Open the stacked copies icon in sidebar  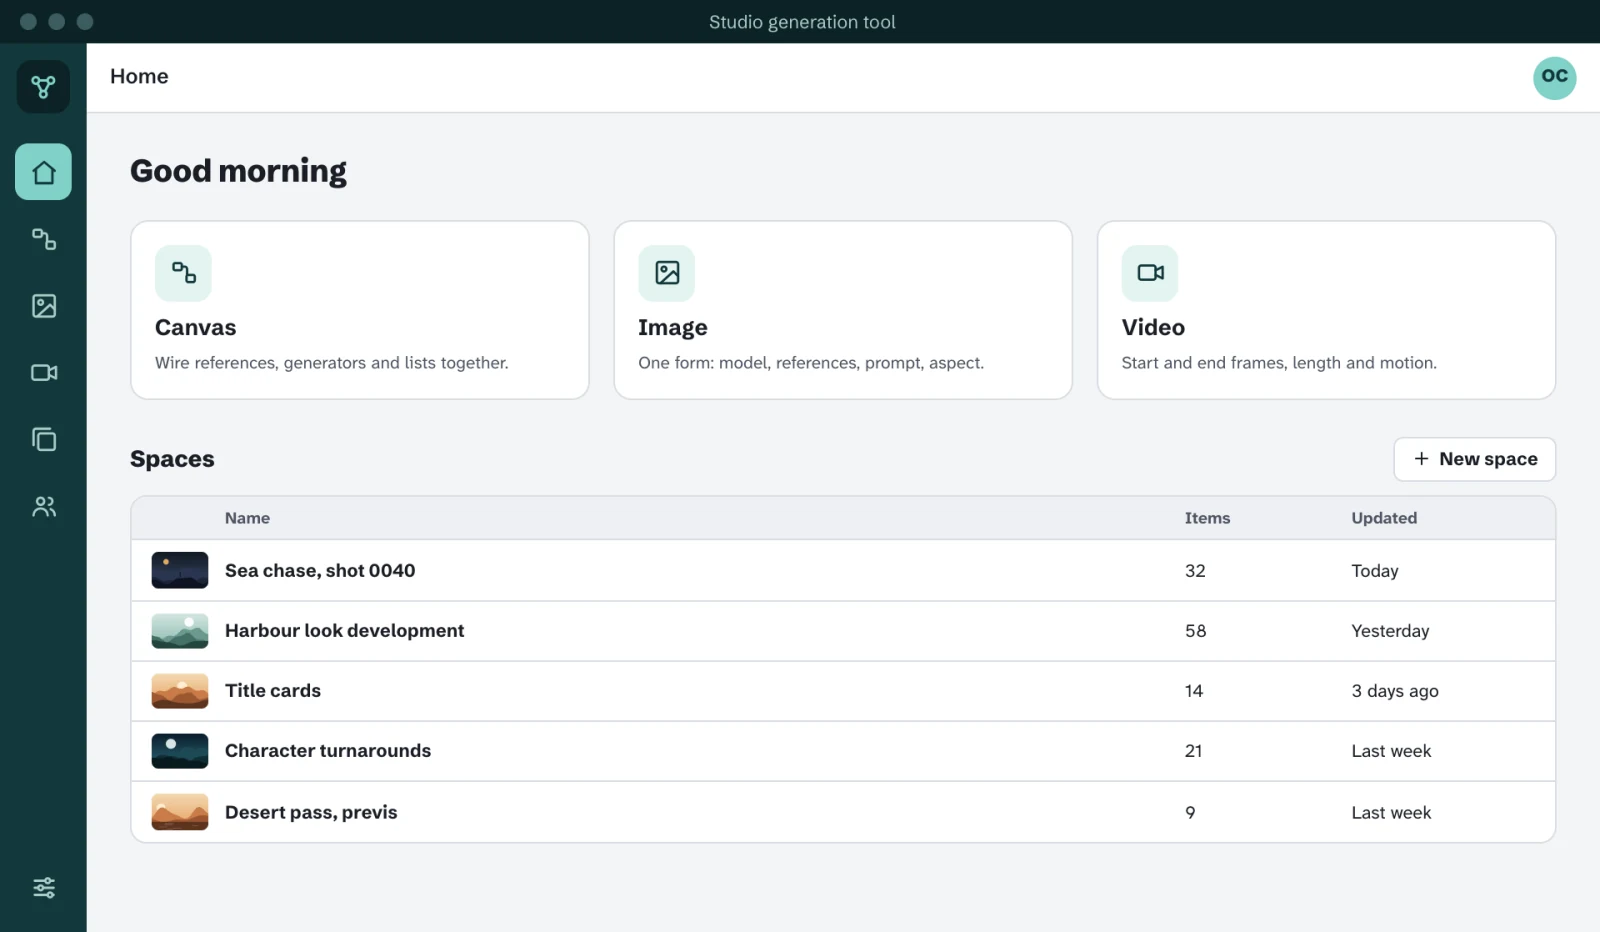(x=43, y=440)
